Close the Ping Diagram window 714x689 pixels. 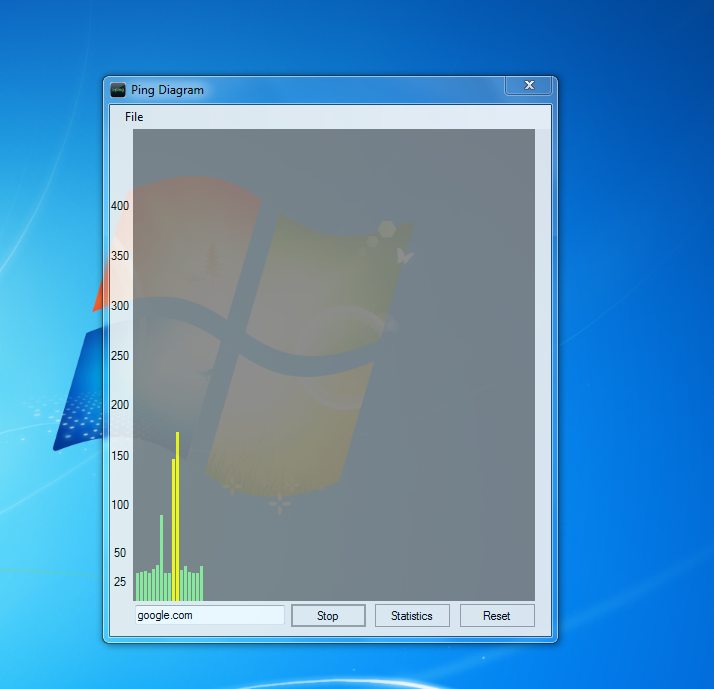[529, 85]
